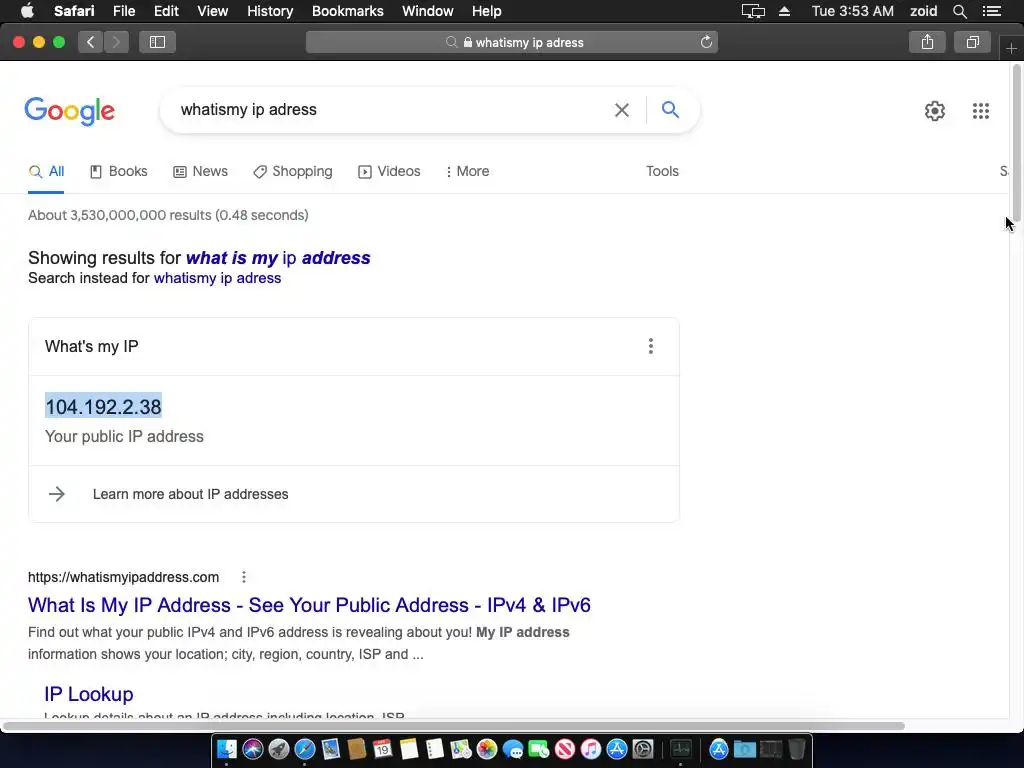The width and height of the screenshot is (1024, 768).
Task: Open the History menu
Action: [x=270, y=11]
